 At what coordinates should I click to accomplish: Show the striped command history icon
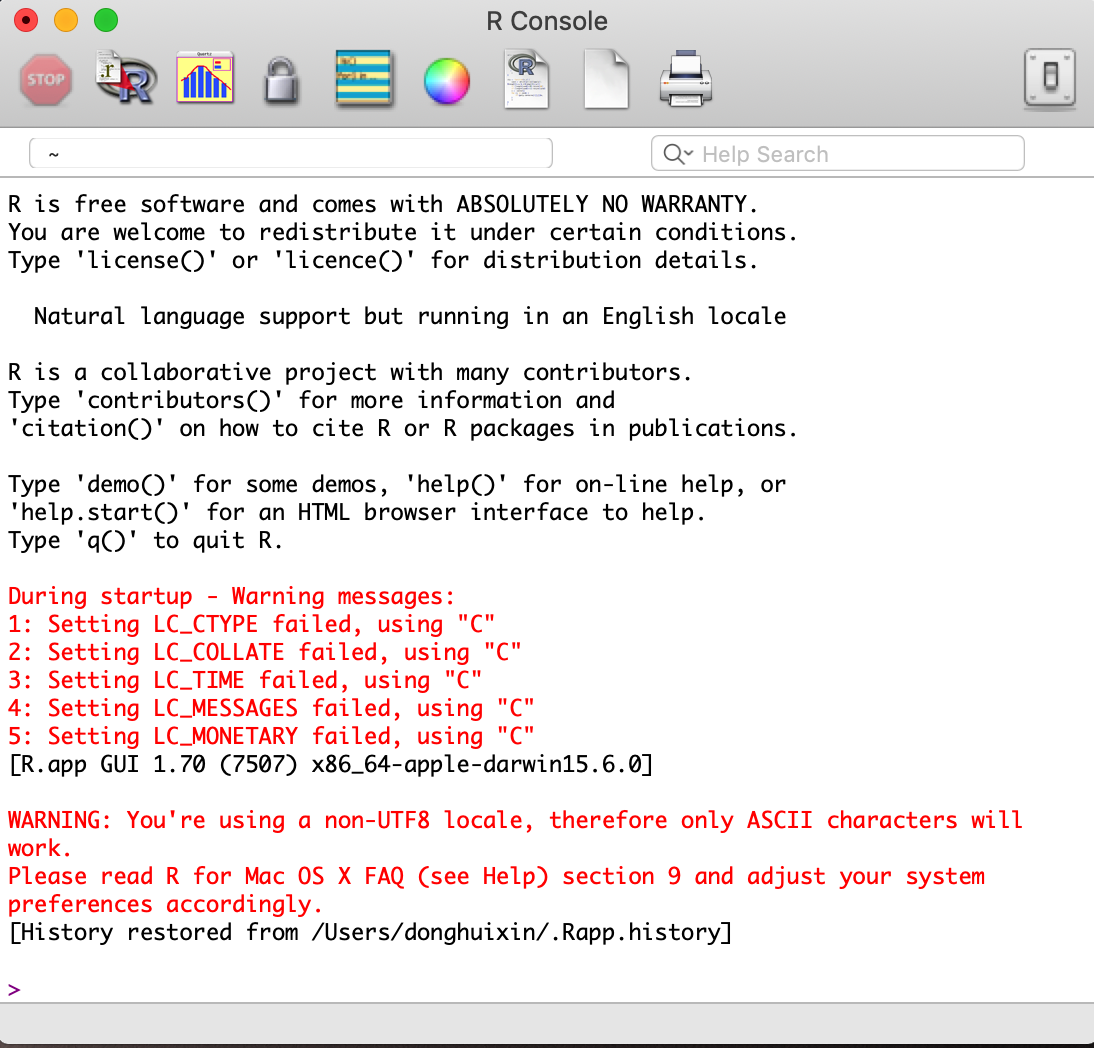pos(363,77)
